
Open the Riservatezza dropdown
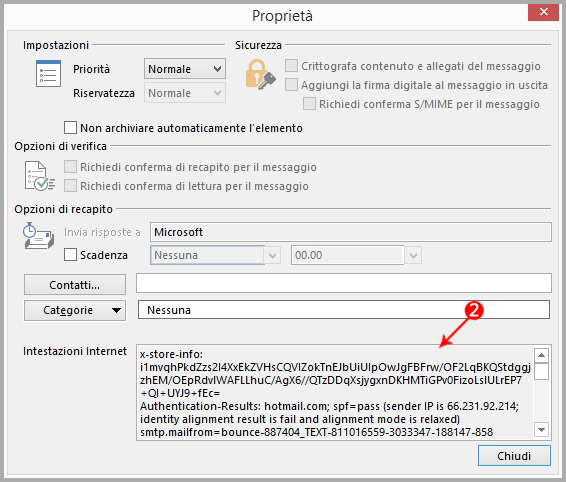(x=185, y=93)
